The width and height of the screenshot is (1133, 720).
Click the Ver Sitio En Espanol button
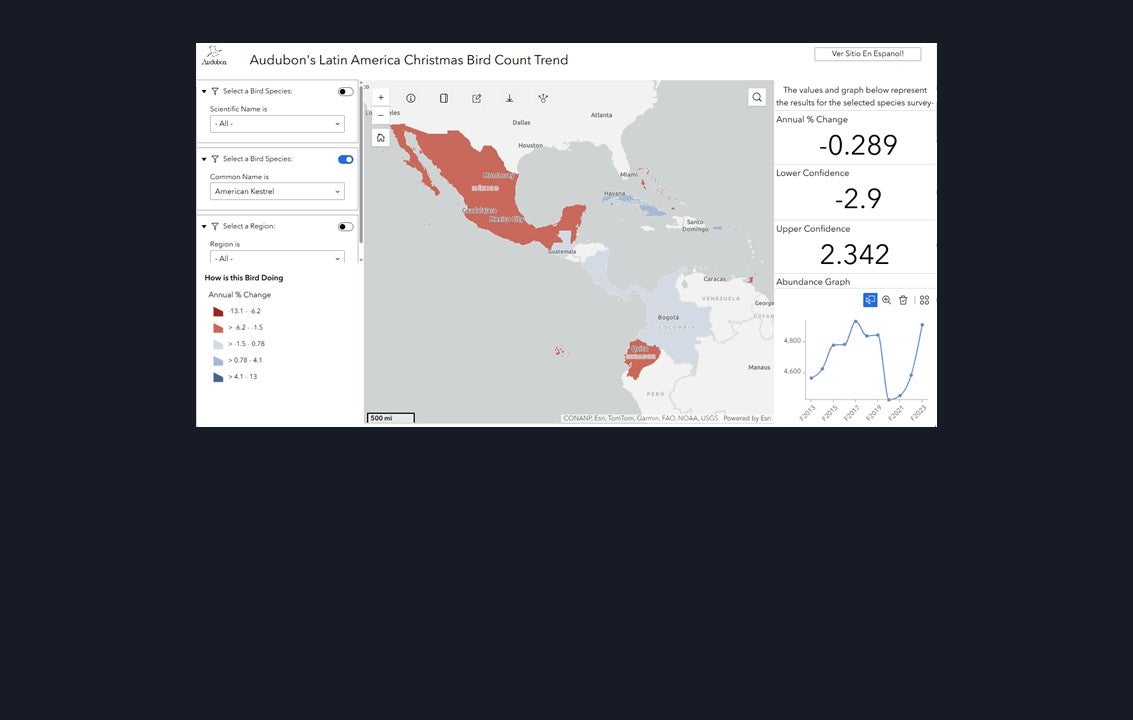867,54
